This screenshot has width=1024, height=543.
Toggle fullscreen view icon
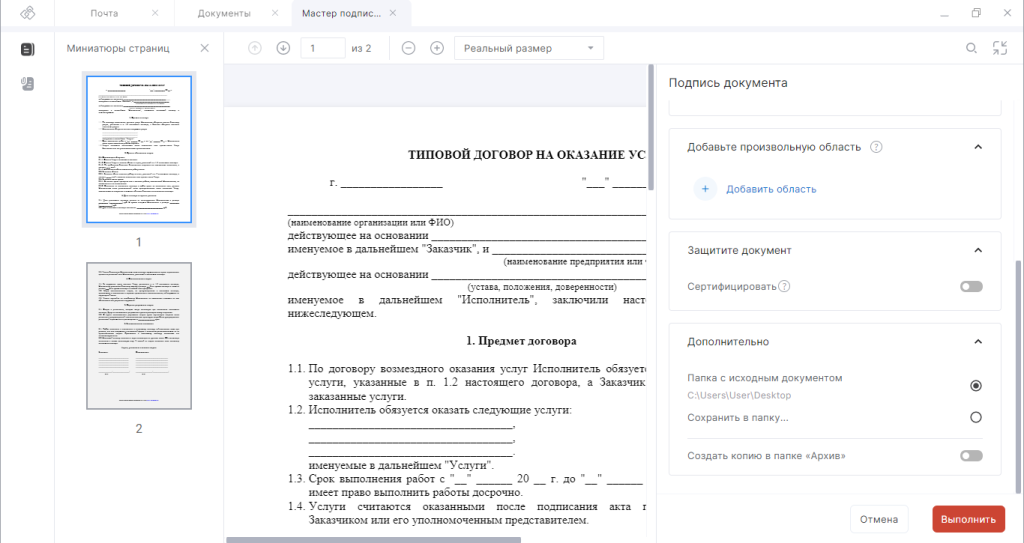(1000, 48)
